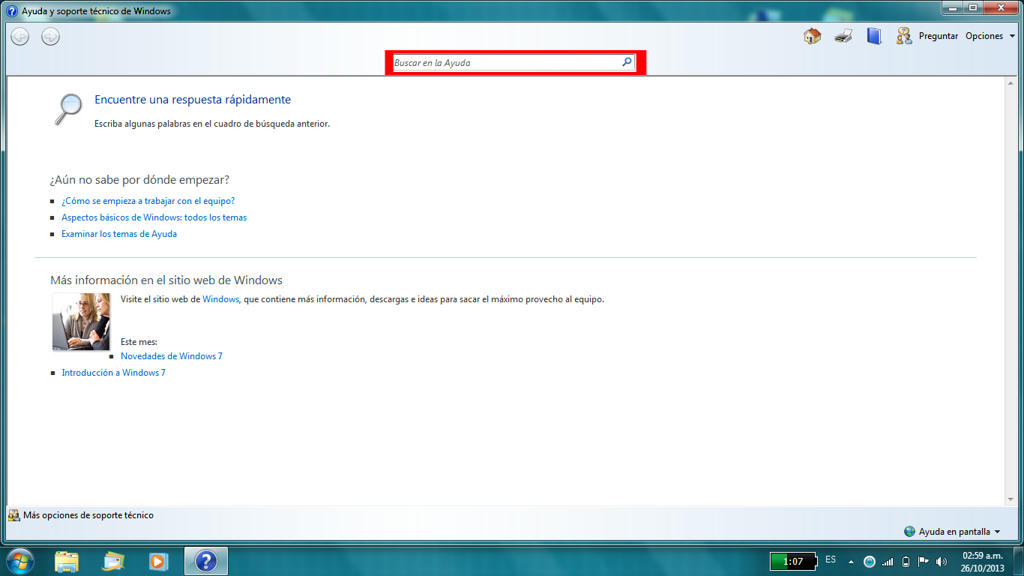
Task: Open Introducción a Windows 7 link
Action: coord(114,372)
